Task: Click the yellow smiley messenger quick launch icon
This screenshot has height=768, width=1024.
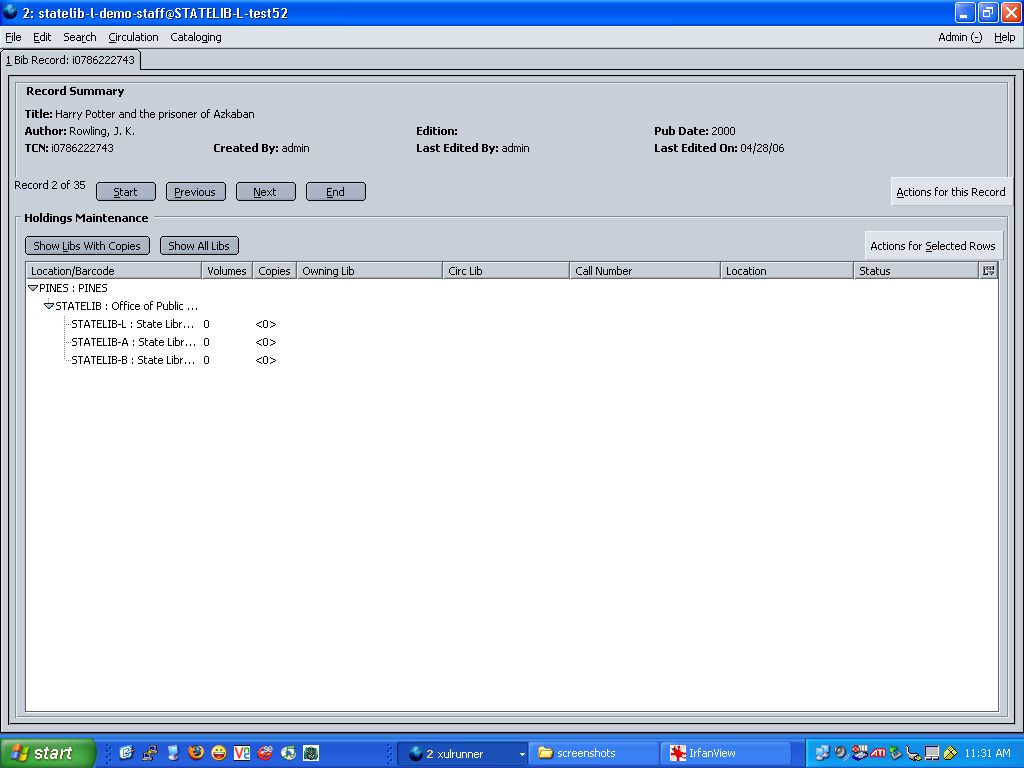Action: [x=218, y=753]
